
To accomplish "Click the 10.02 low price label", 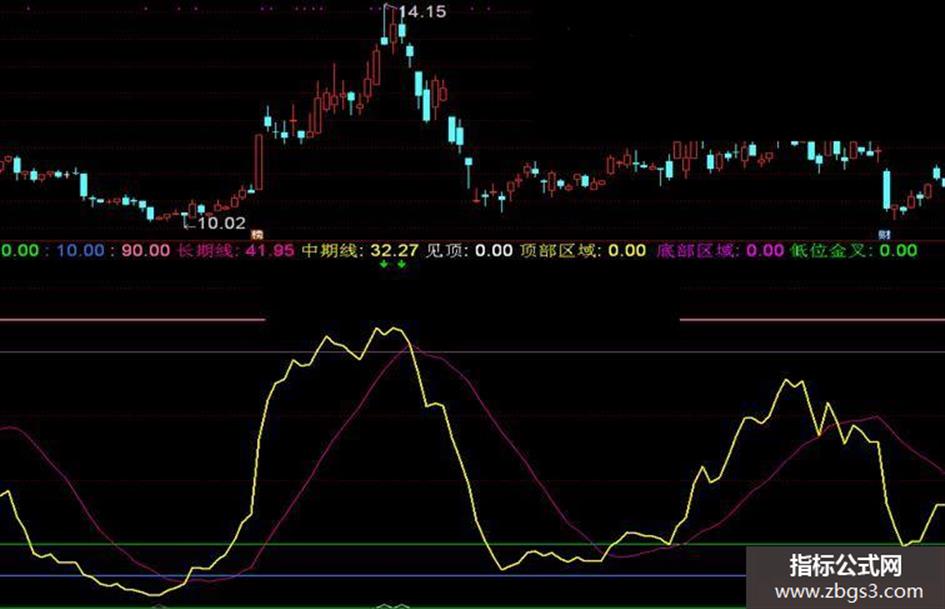I will pyautogui.click(x=221, y=224).
